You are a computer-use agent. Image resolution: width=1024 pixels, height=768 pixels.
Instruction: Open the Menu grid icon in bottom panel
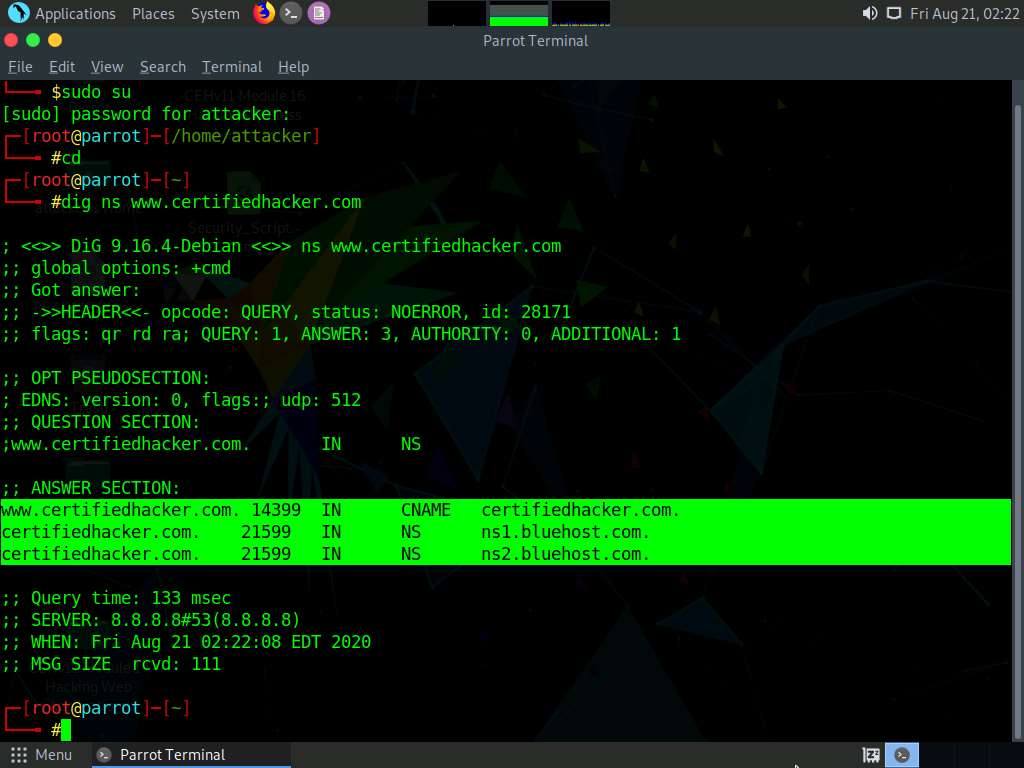pyautogui.click(x=19, y=755)
